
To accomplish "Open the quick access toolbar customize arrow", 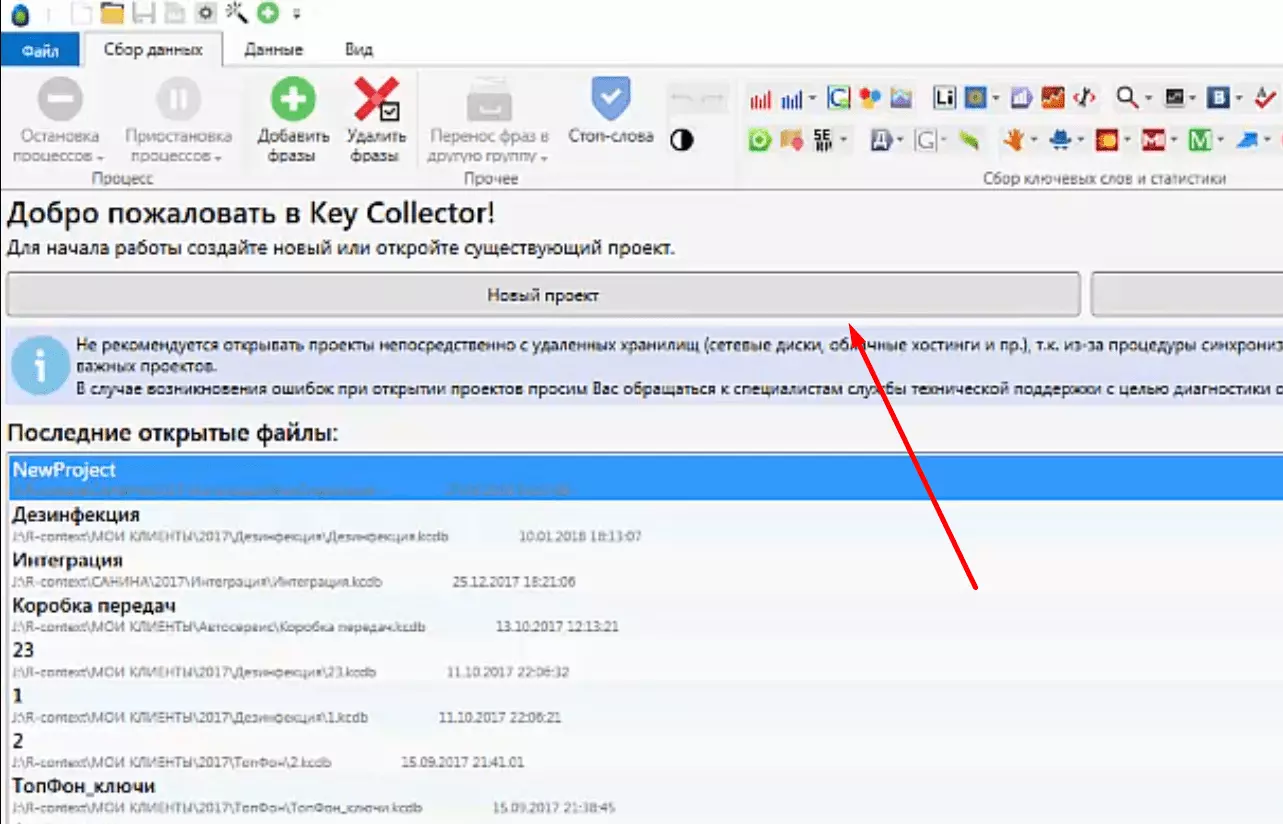I will 296,15.
